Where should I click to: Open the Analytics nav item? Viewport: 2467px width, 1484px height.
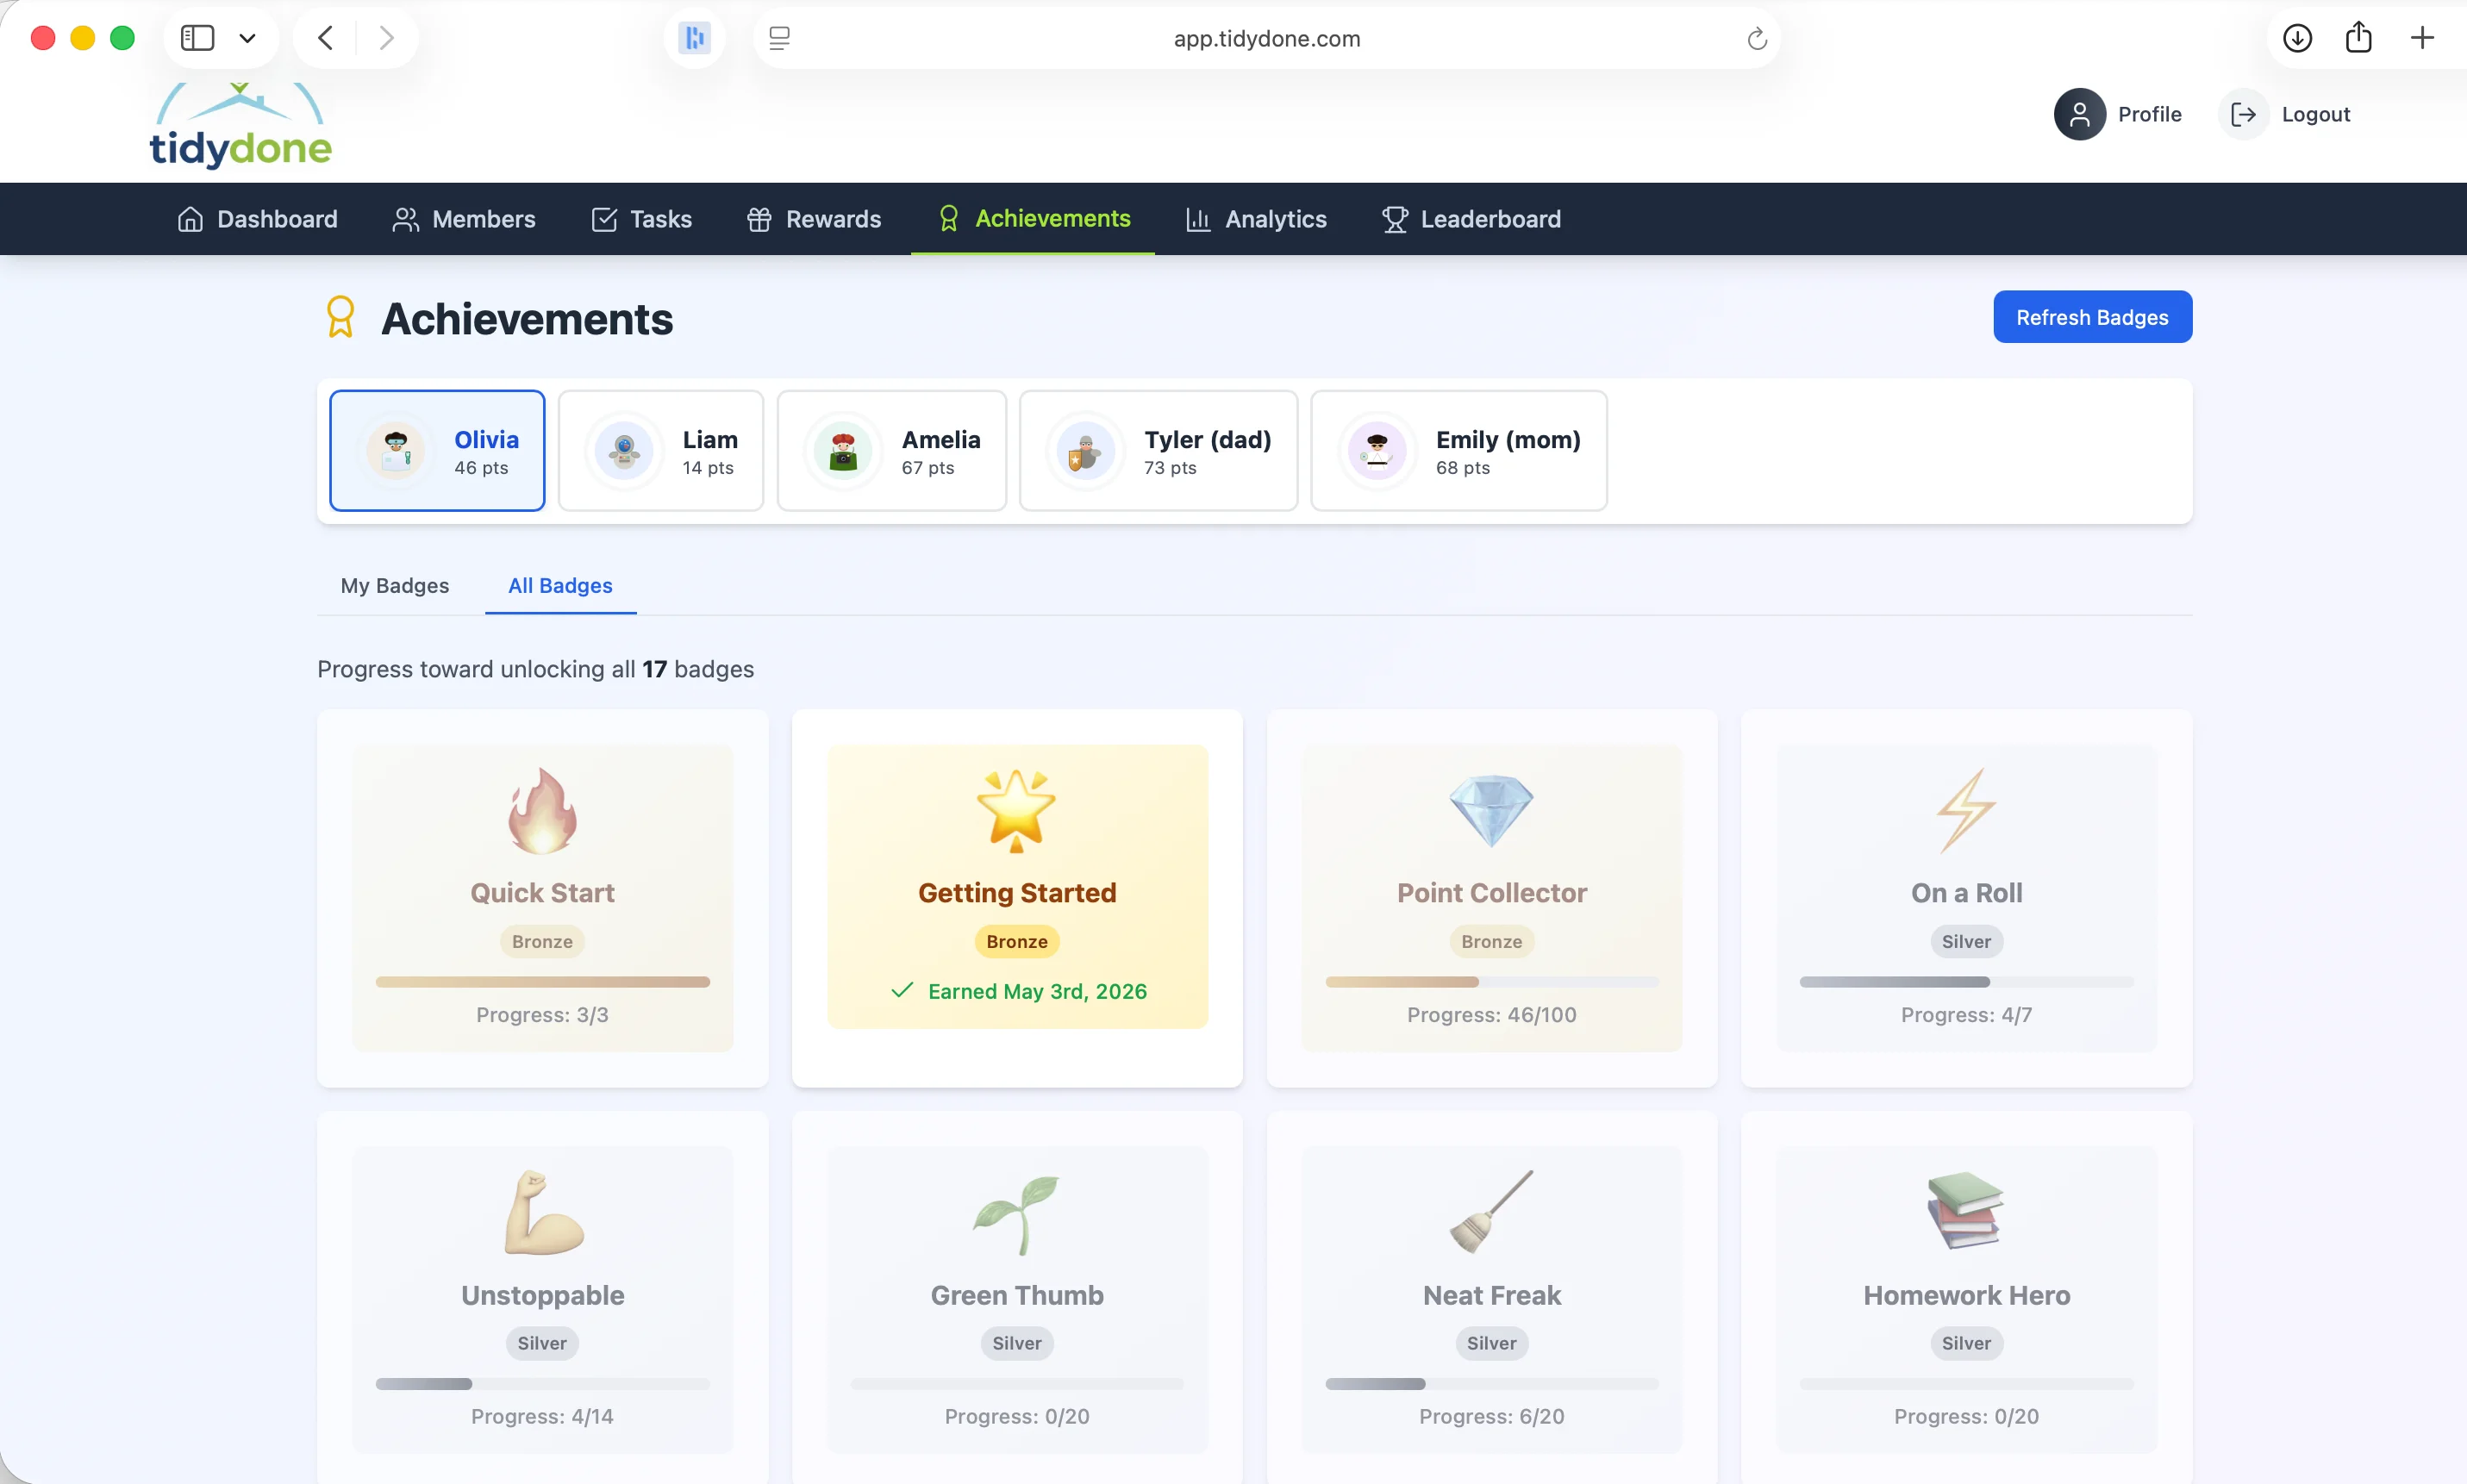(x=1255, y=219)
